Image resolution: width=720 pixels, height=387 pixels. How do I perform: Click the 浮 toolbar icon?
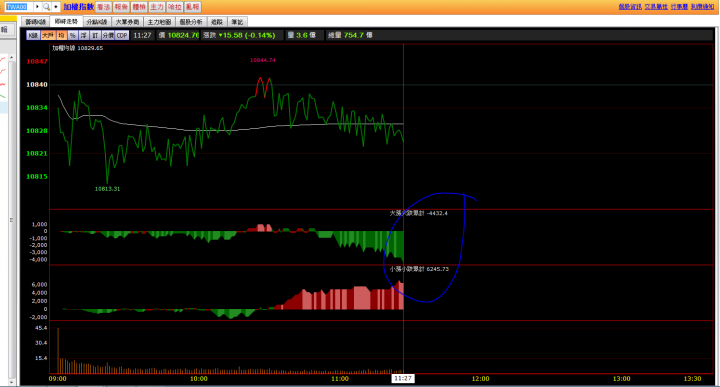click(x=84, y=35)
